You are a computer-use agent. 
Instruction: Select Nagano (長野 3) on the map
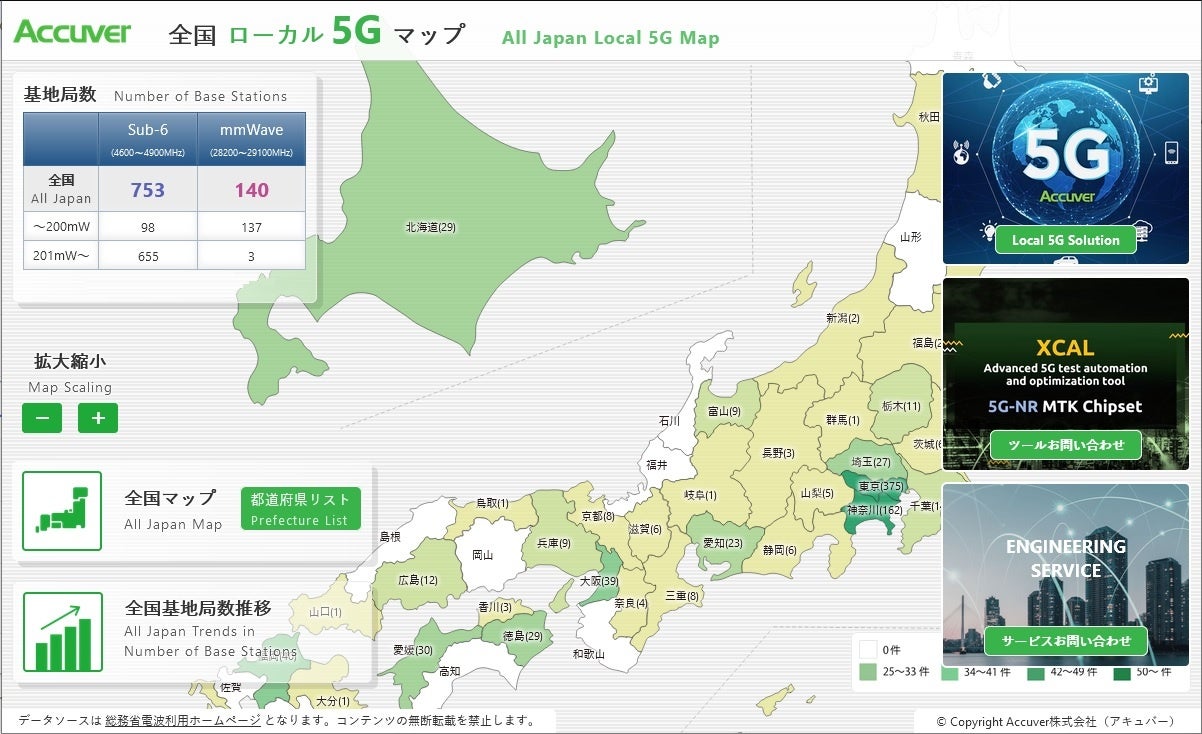click(x=778, y=453)
